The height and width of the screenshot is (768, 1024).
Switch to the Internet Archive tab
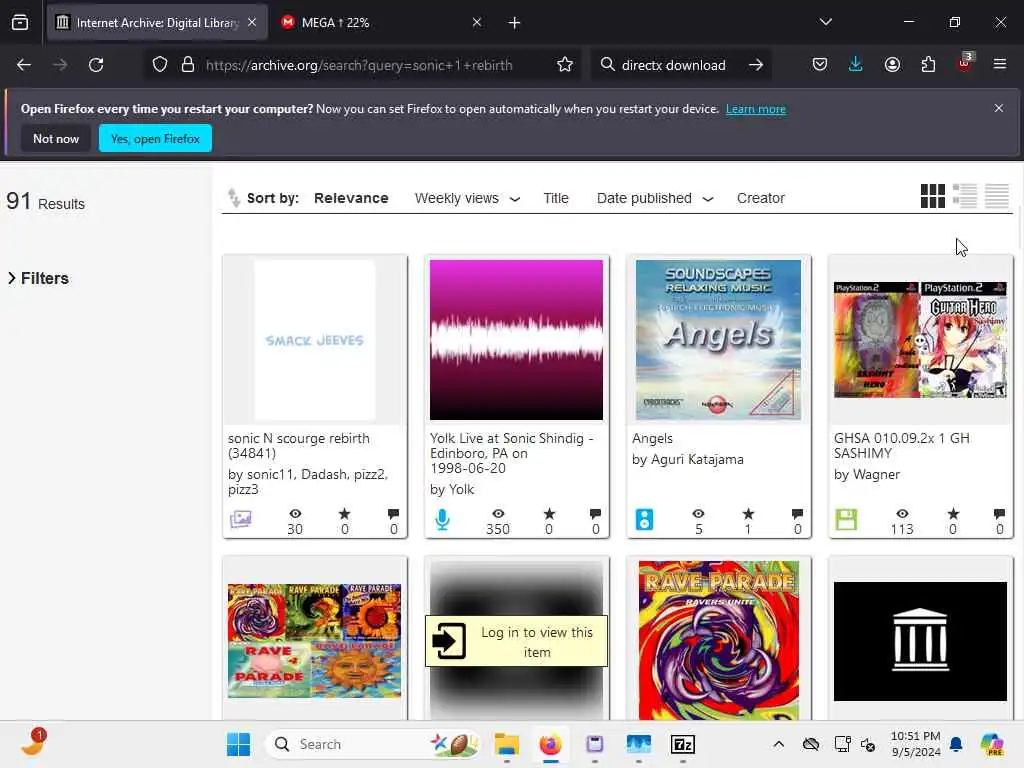[157, 23]
